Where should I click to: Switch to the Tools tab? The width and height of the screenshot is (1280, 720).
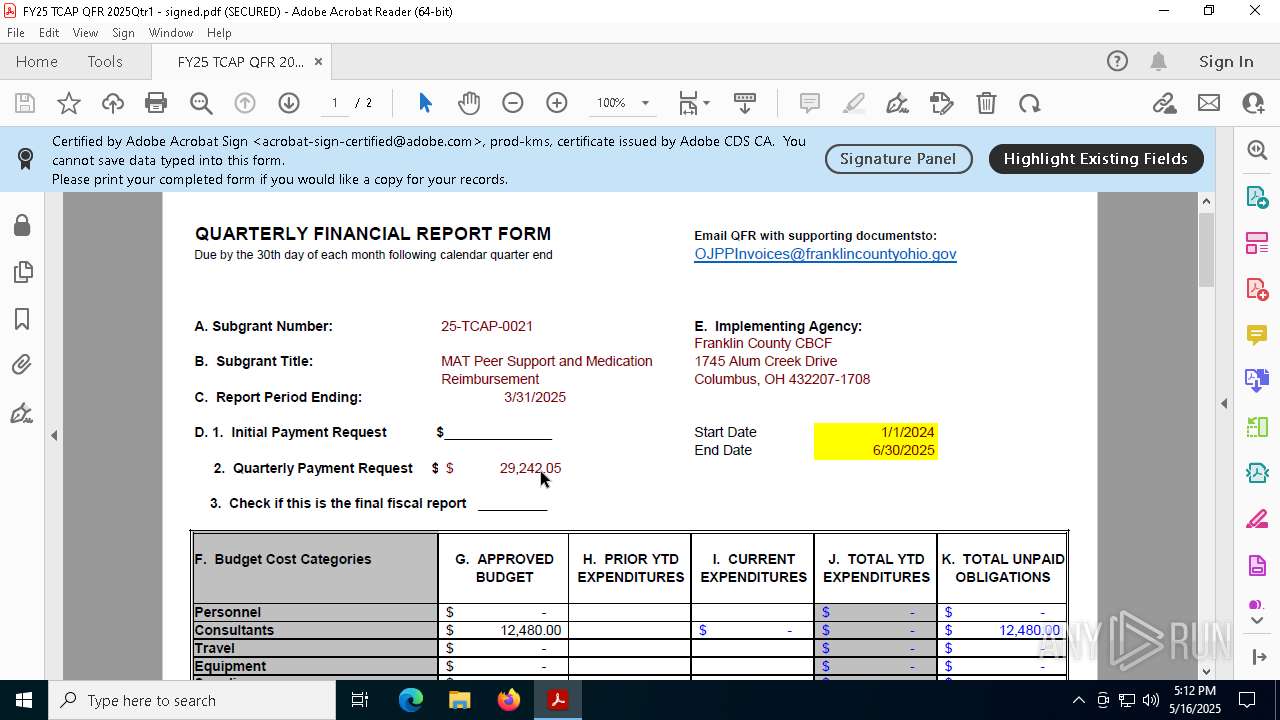[x=105, y=62]
